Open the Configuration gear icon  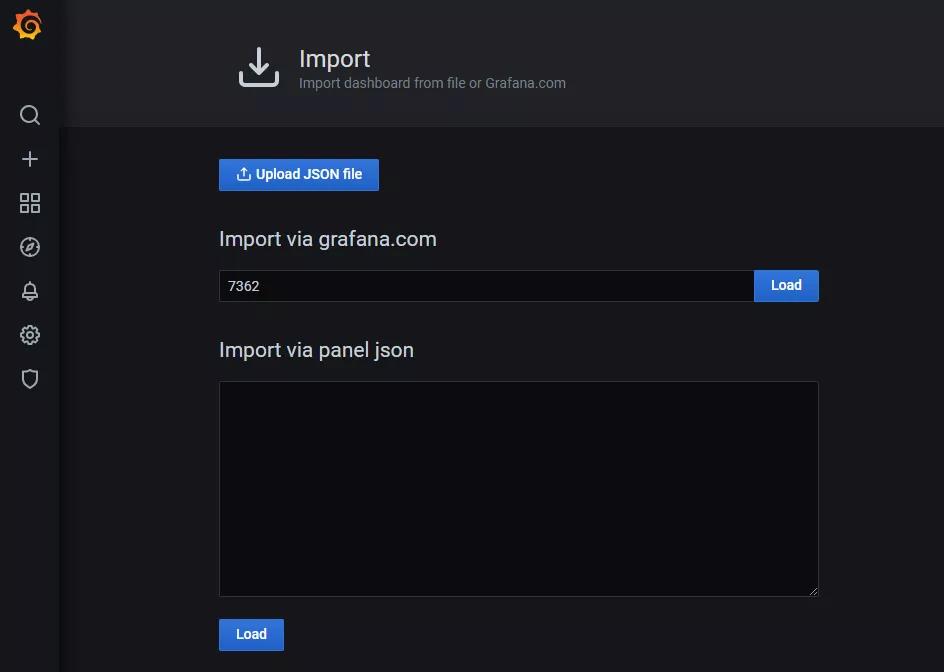30,335
